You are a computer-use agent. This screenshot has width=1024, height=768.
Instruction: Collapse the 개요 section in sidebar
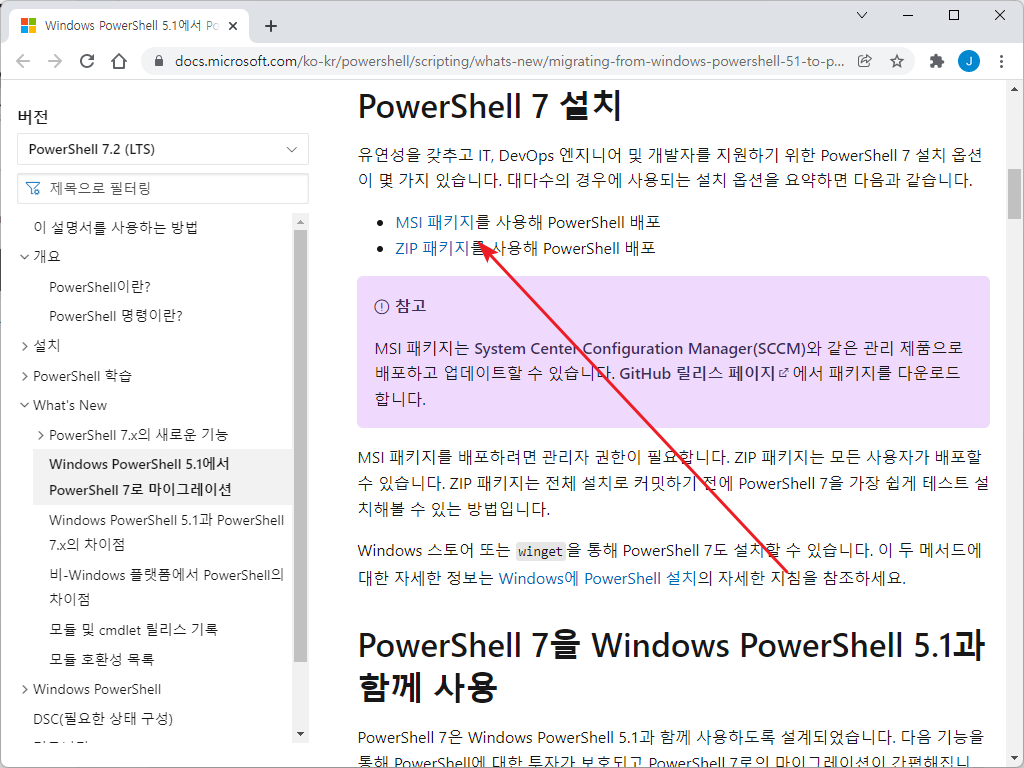pos(25,256)
